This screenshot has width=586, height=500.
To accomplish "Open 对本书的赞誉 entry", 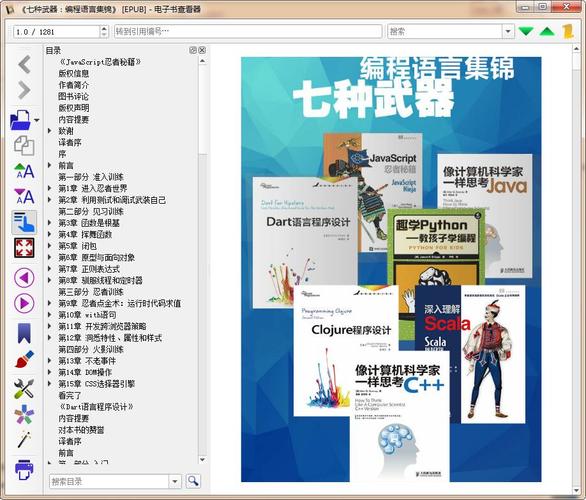I will (81, 430).
